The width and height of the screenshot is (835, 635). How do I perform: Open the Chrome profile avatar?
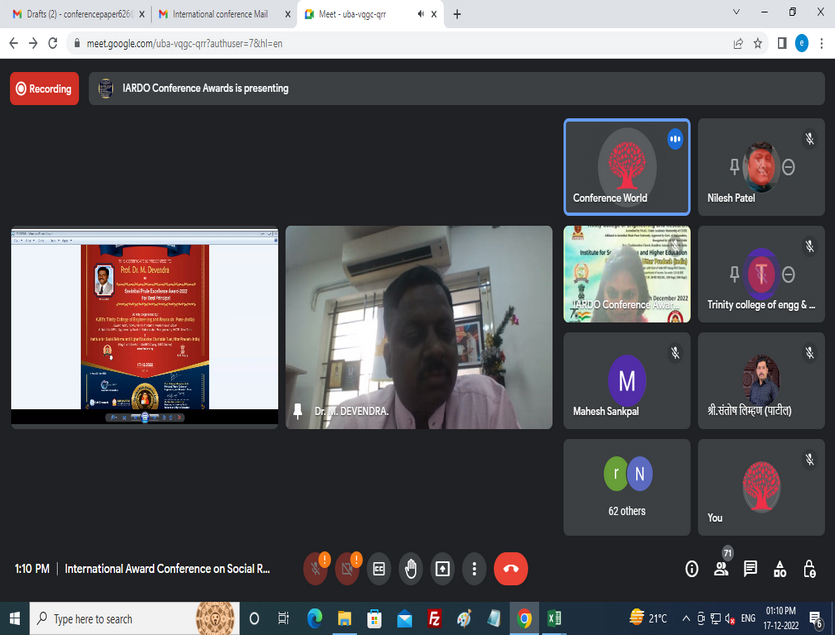(801, 44)
